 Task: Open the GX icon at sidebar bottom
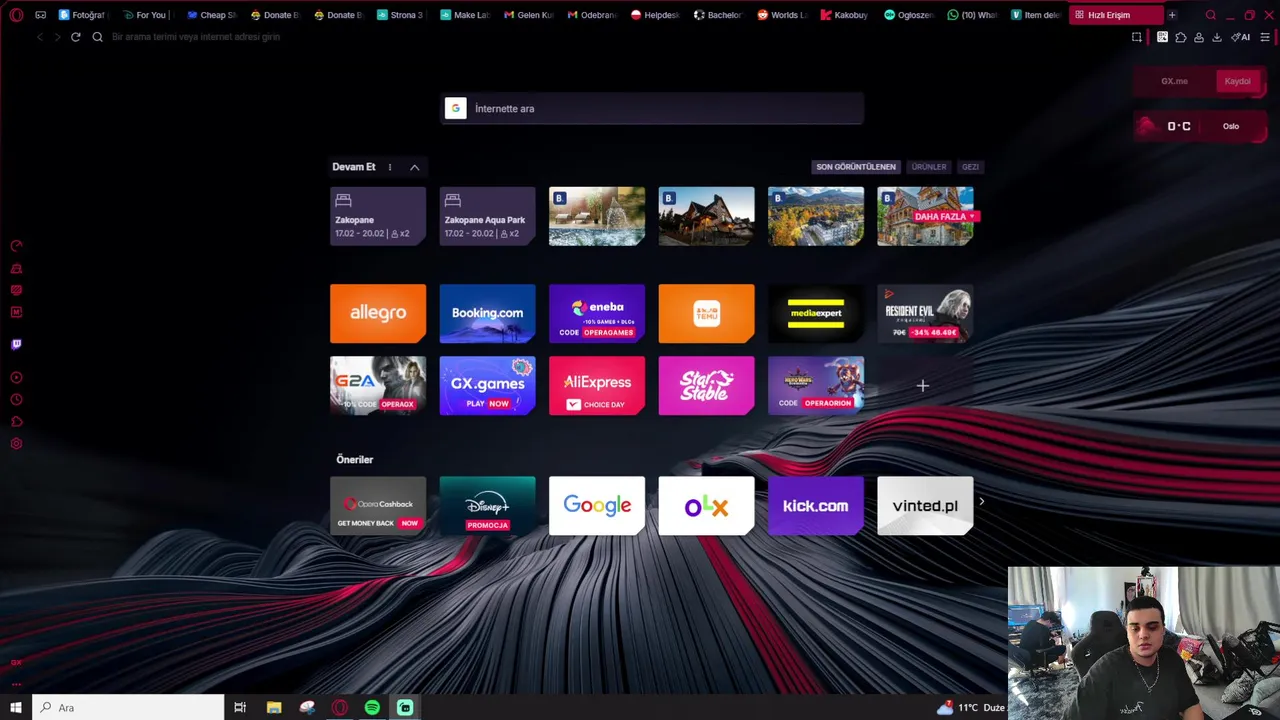click(16, 663)
